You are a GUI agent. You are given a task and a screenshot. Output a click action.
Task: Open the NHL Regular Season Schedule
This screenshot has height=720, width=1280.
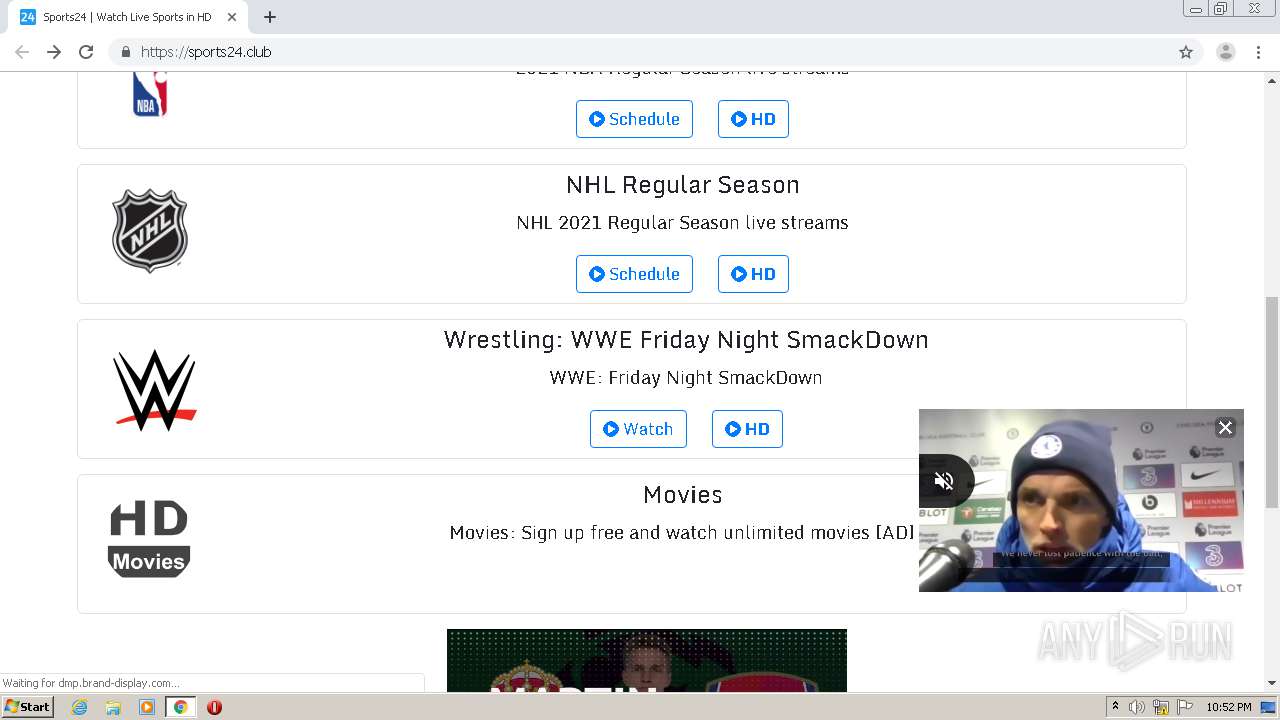[634, 274]
